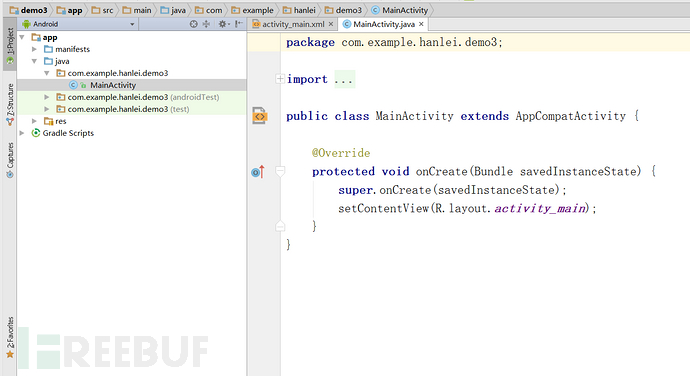Select com.example.hanlei.demo3 (androidTest) item

(x=143, y=97)
